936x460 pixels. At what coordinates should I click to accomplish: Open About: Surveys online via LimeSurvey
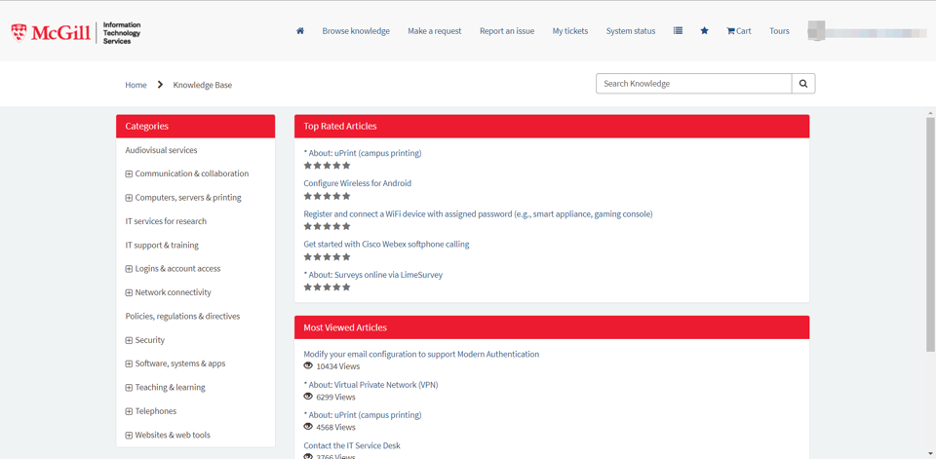click(373, 275)
